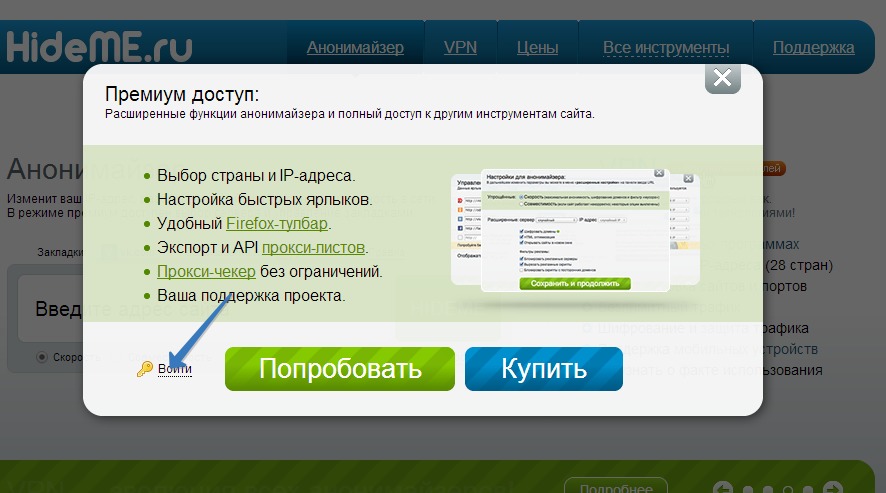Image resolution: width=886 pixels, height=493 pixels.
Task: Open the Войти login link
Action: 175,369
